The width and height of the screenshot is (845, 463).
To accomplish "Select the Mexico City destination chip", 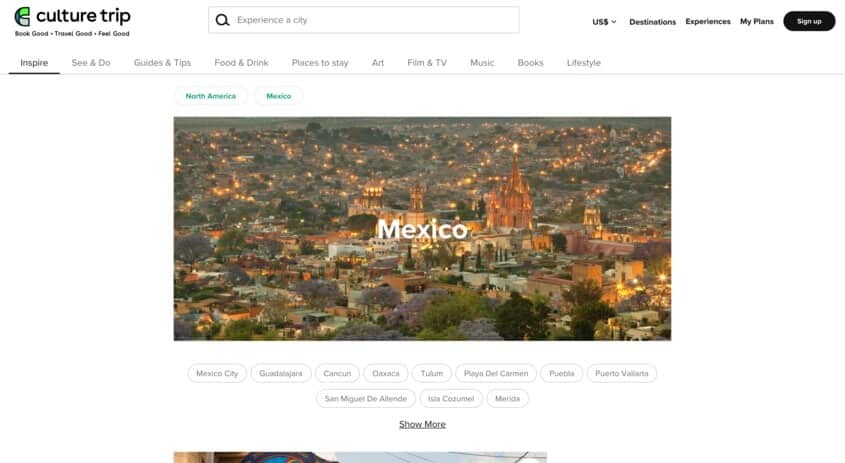I will 217,373.
